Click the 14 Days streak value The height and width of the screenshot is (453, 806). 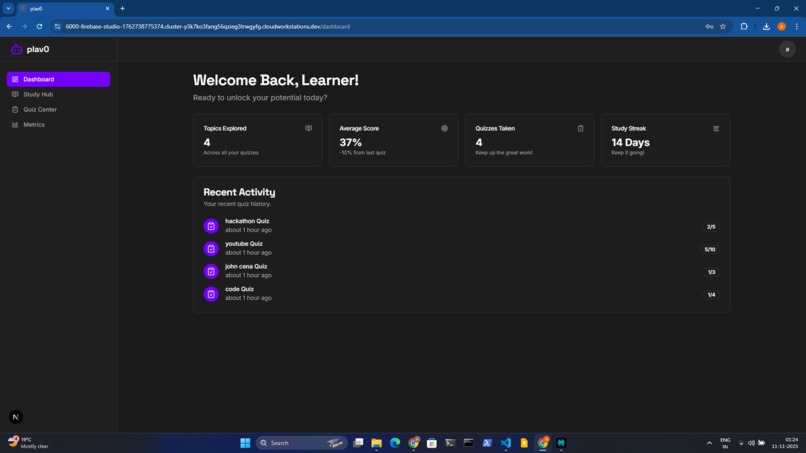click(x=630, y=142)
